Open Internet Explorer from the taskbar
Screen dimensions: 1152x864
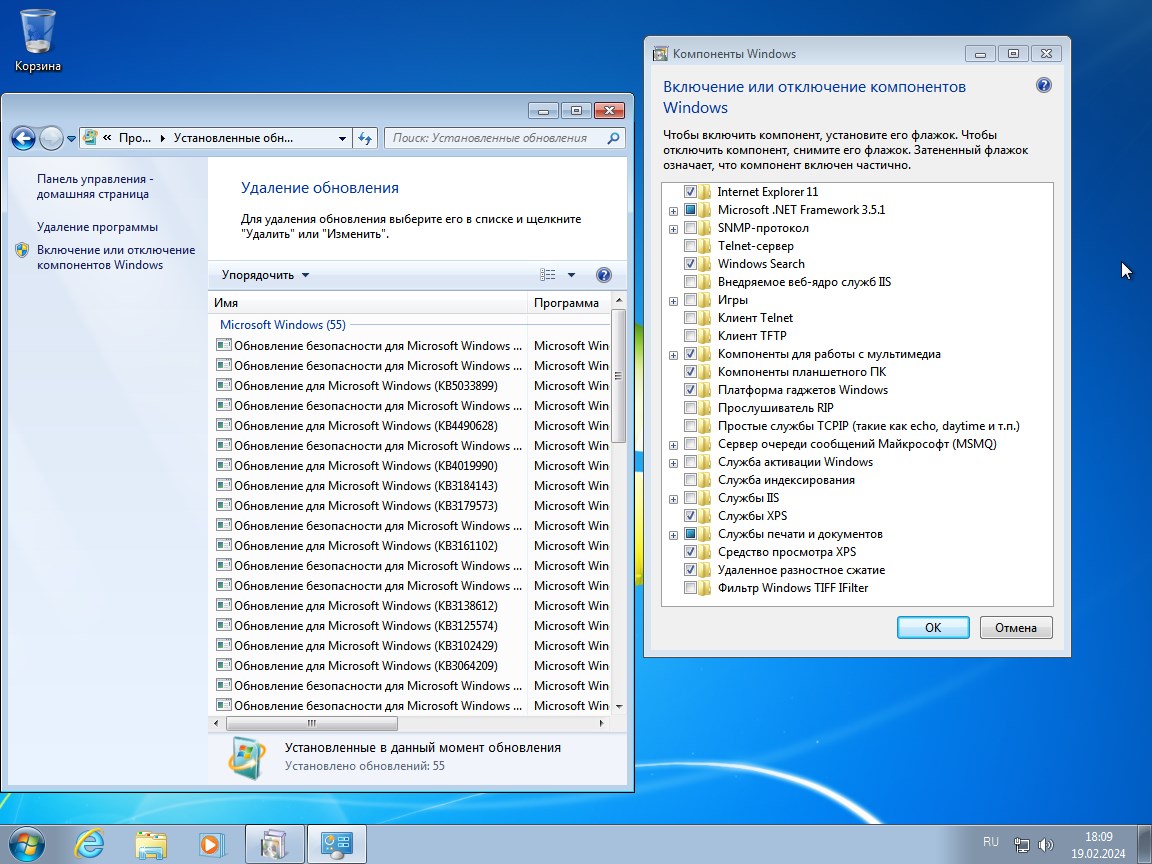pyautogui.click(x=89, y=844)
